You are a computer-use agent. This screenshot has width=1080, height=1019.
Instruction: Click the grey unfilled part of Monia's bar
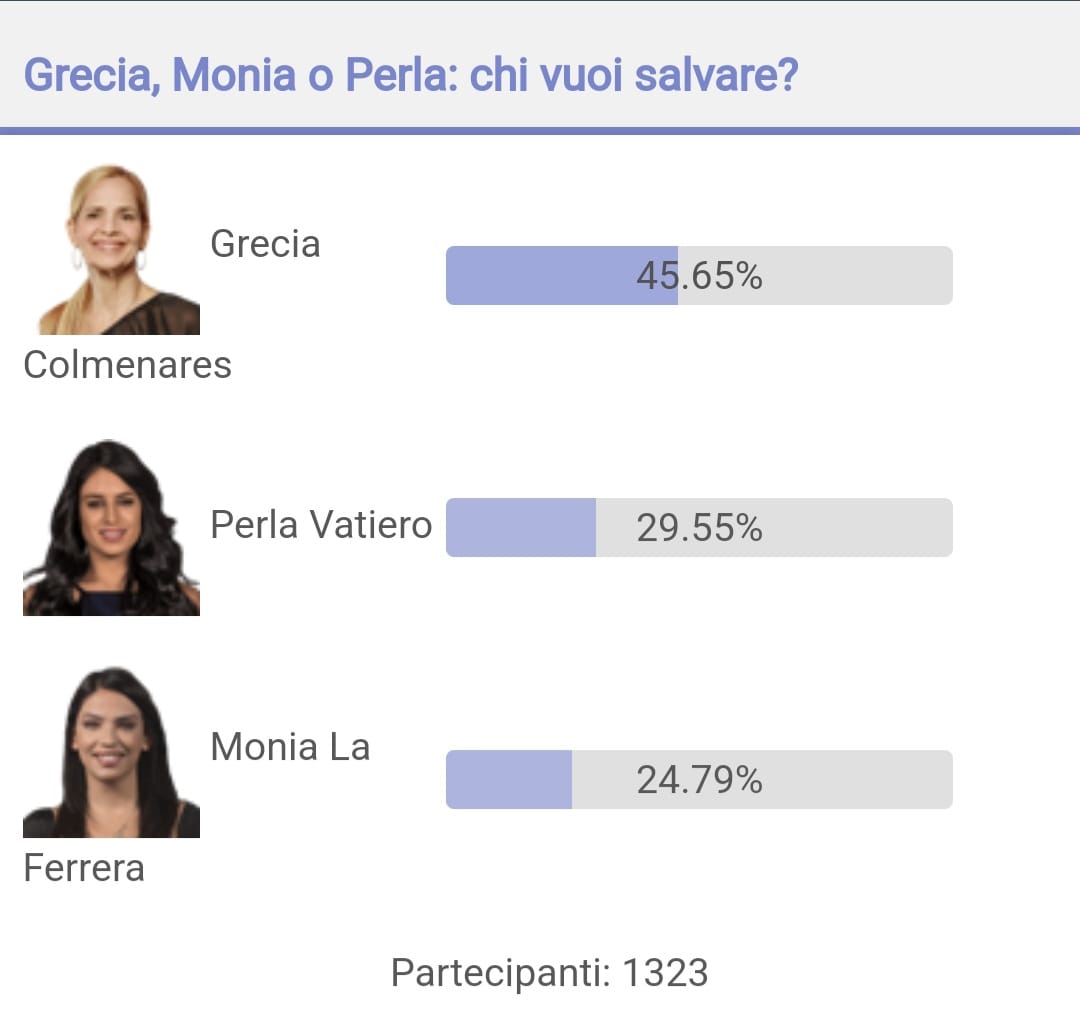point(762,780)
